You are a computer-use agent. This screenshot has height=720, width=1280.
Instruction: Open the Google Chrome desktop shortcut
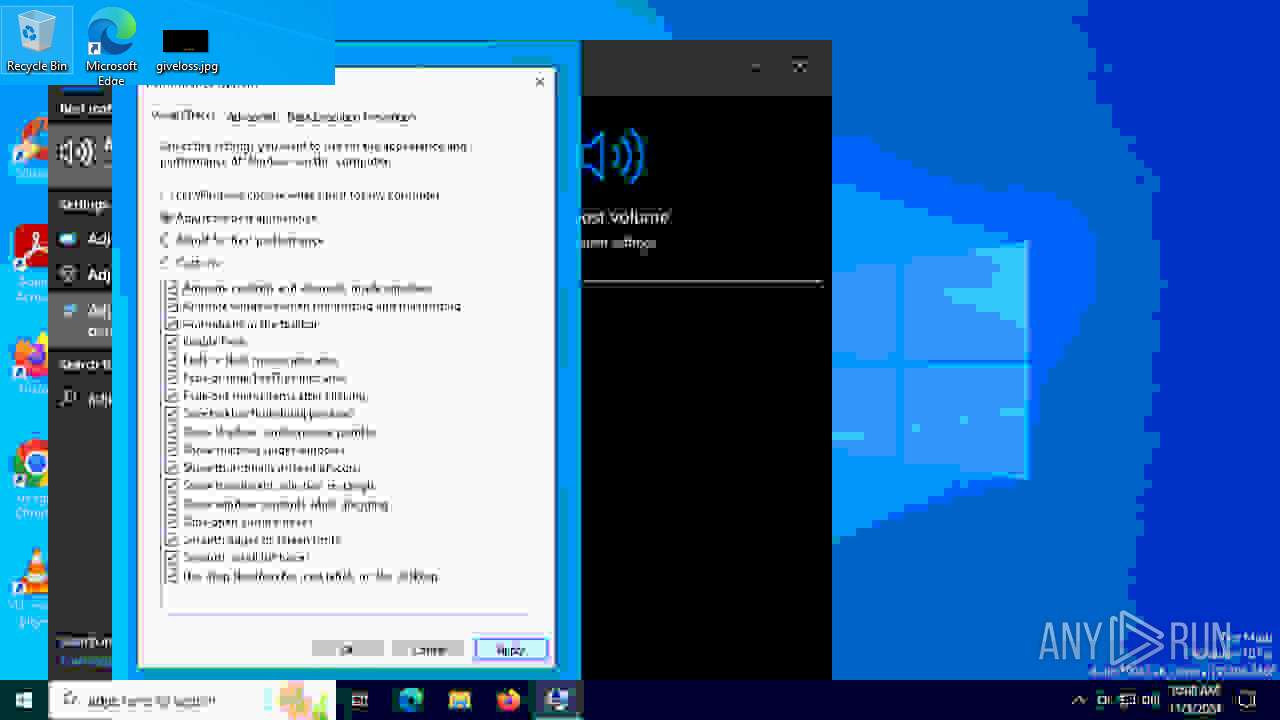(31, 478)
